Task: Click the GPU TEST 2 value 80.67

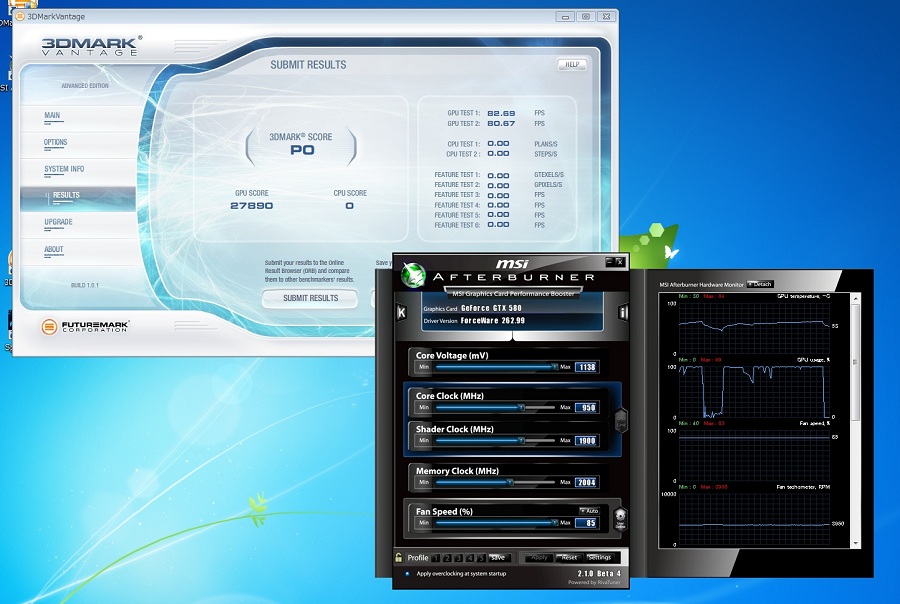Action: pyautogui.click(x=501, y=123)
